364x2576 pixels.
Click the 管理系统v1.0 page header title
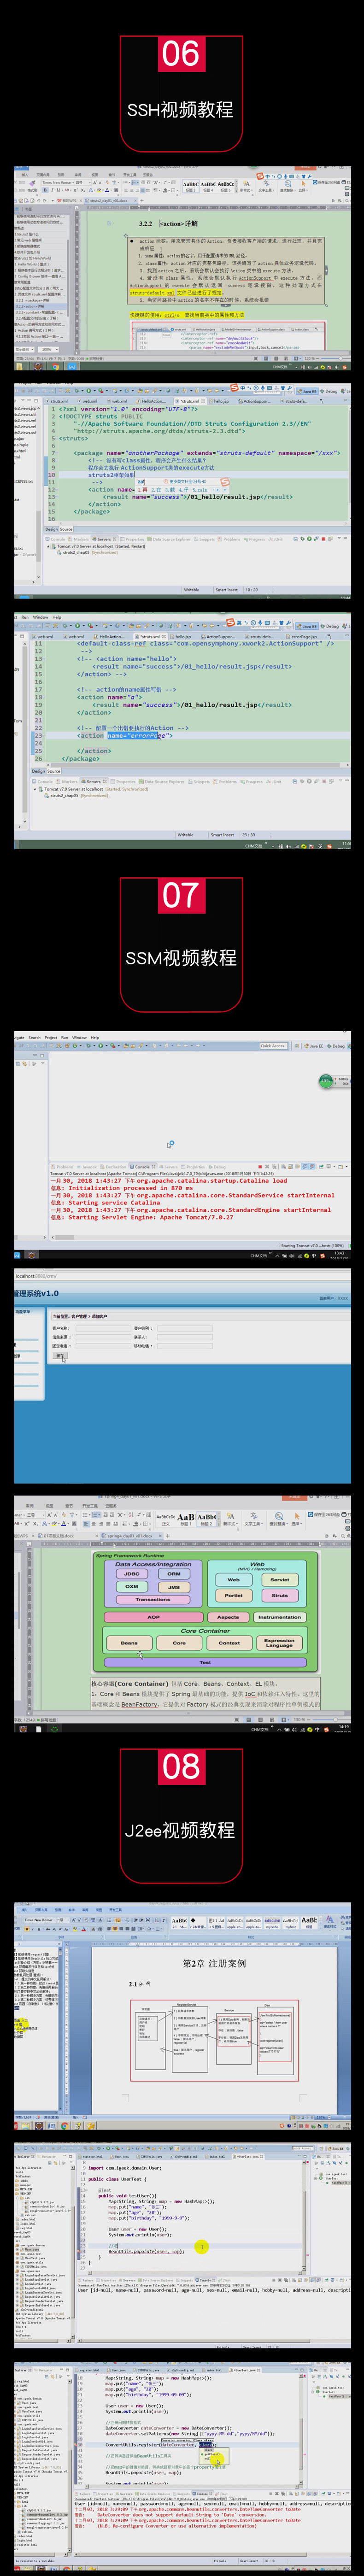[36, 1293]
